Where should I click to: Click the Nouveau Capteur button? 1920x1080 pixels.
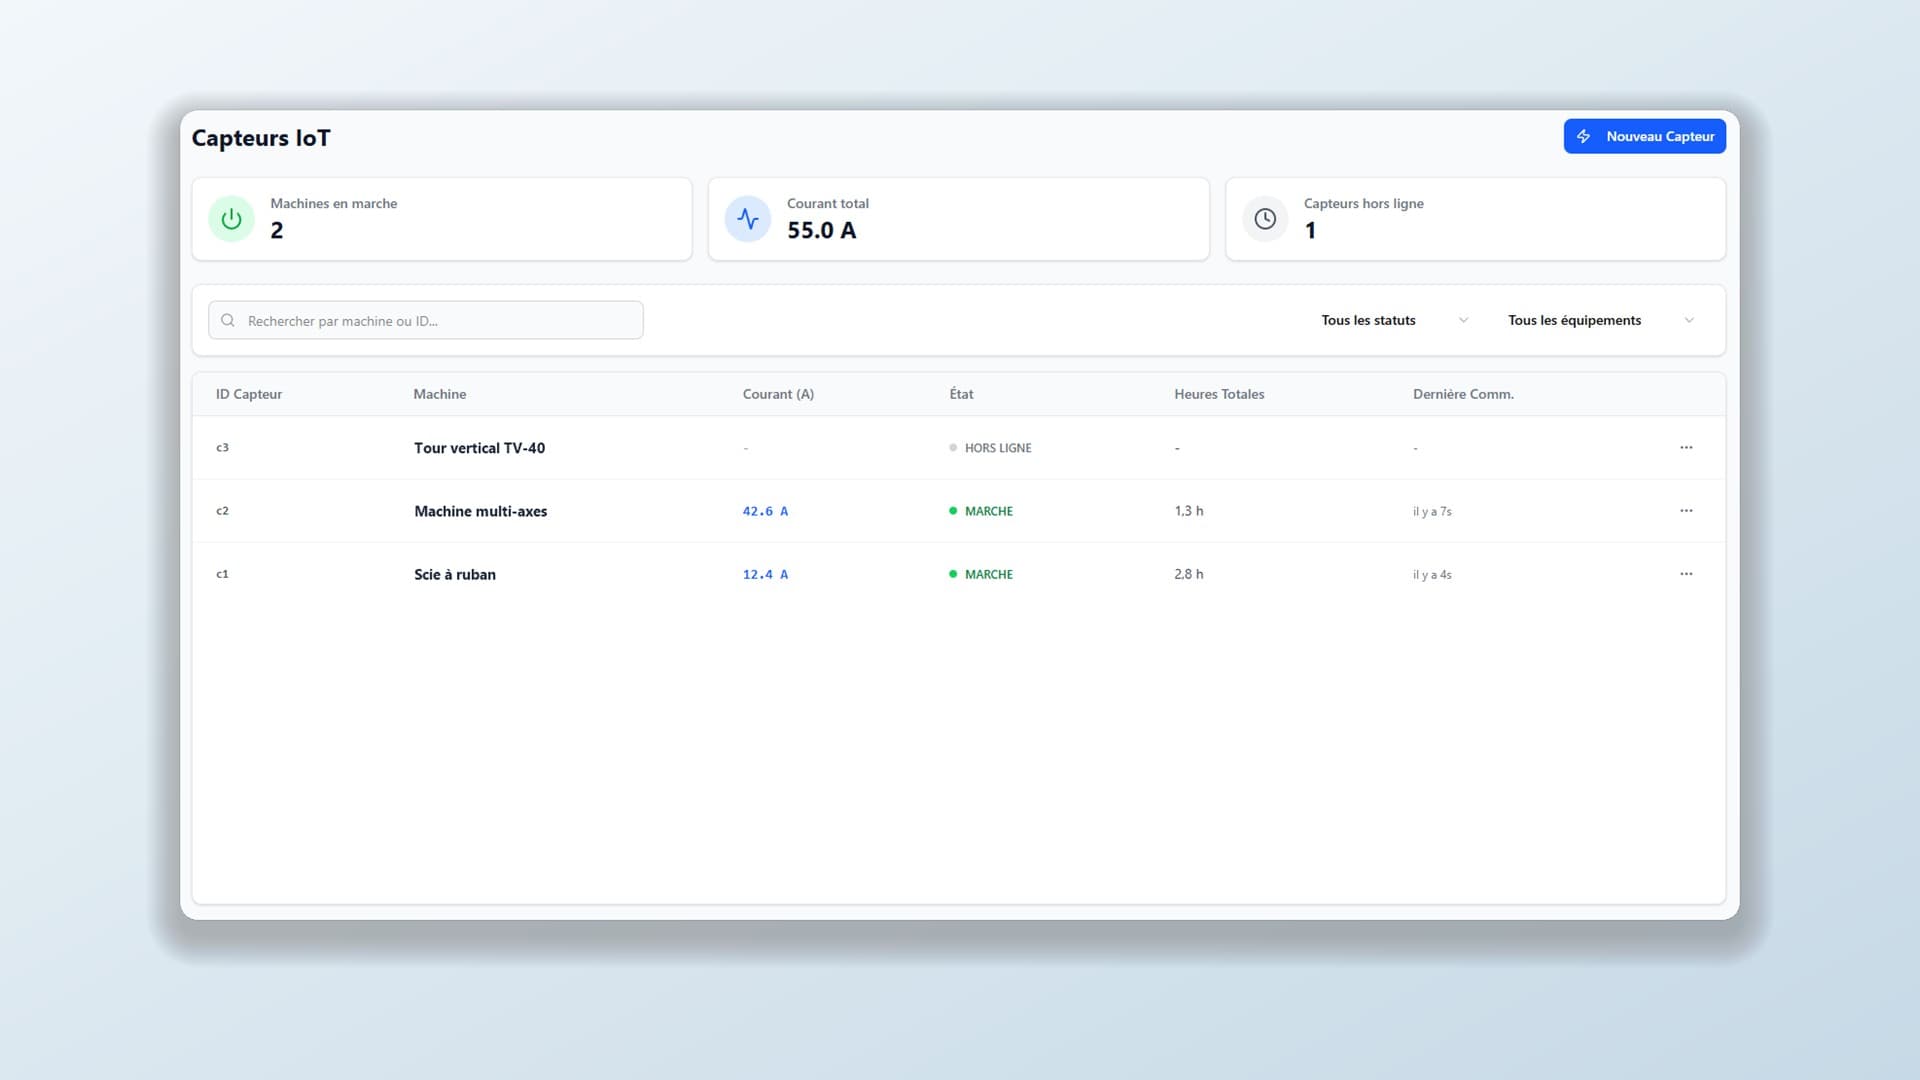point(1644,136)
